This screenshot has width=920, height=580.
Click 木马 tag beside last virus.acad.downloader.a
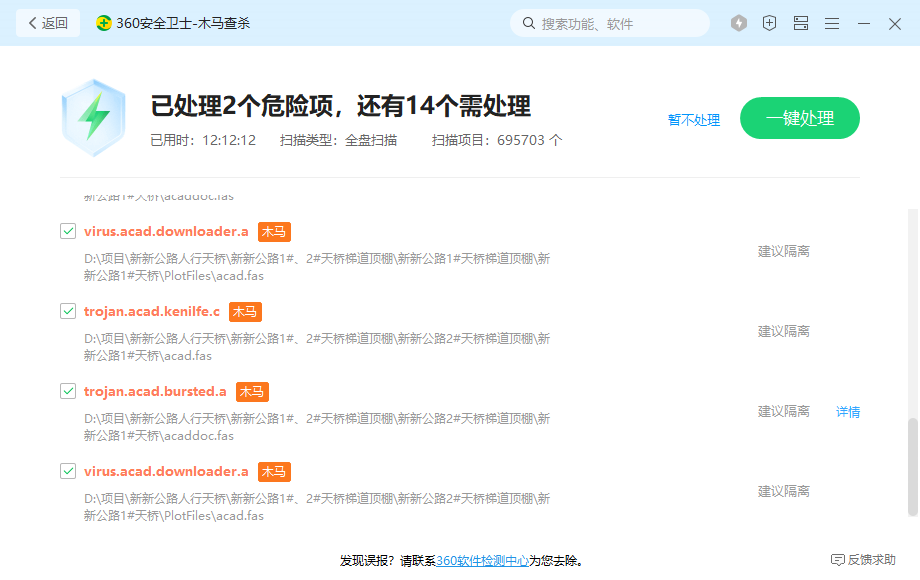pyautogui.click(x=274, y=472)
